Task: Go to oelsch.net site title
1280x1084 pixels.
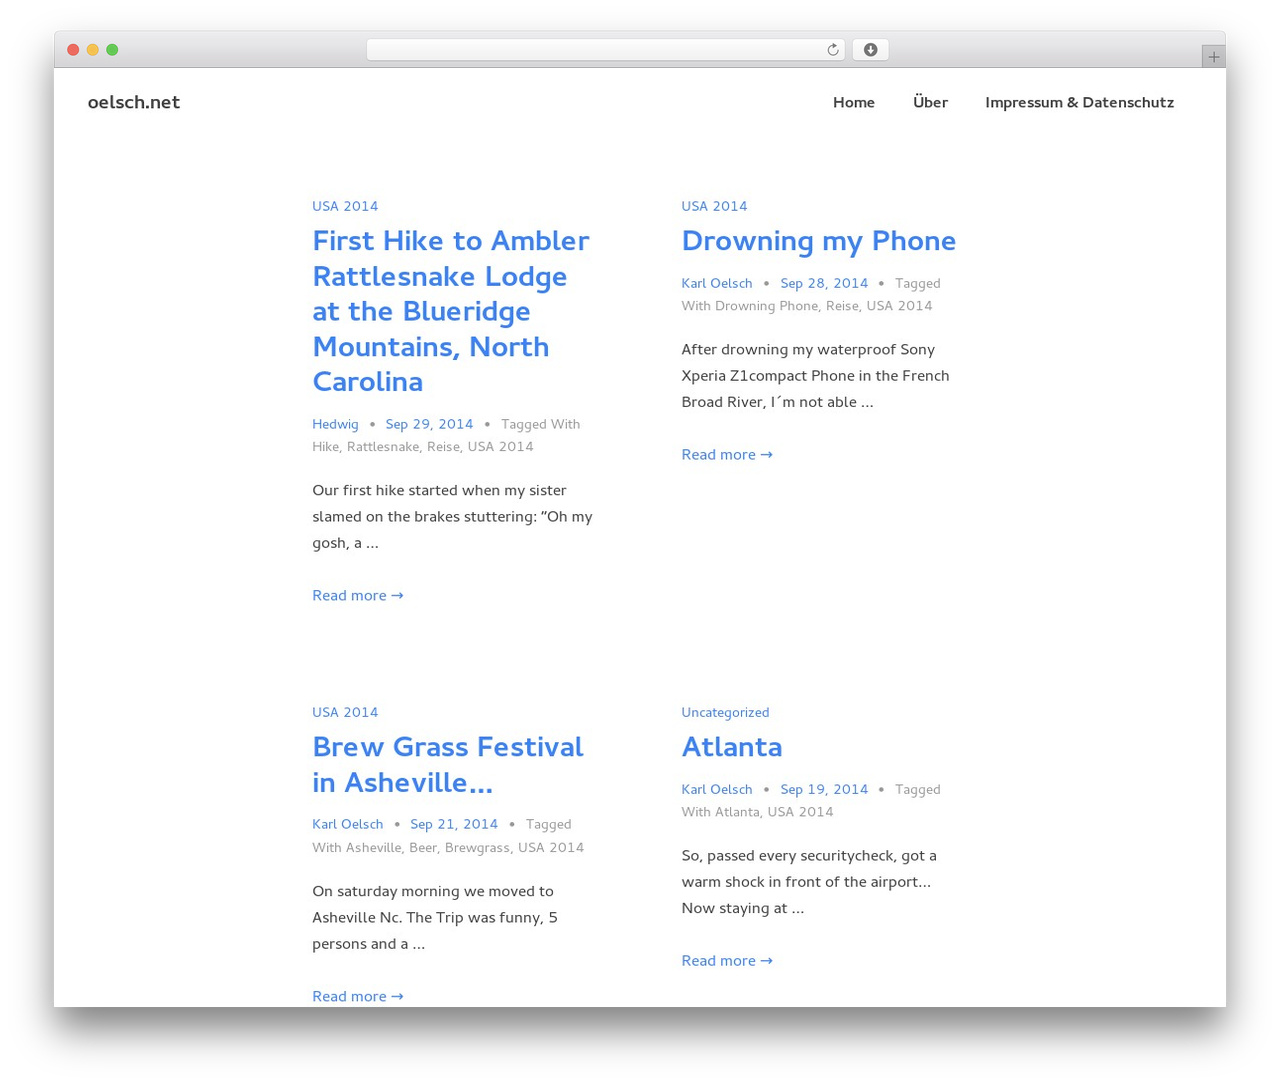Action: click(134, 102)
